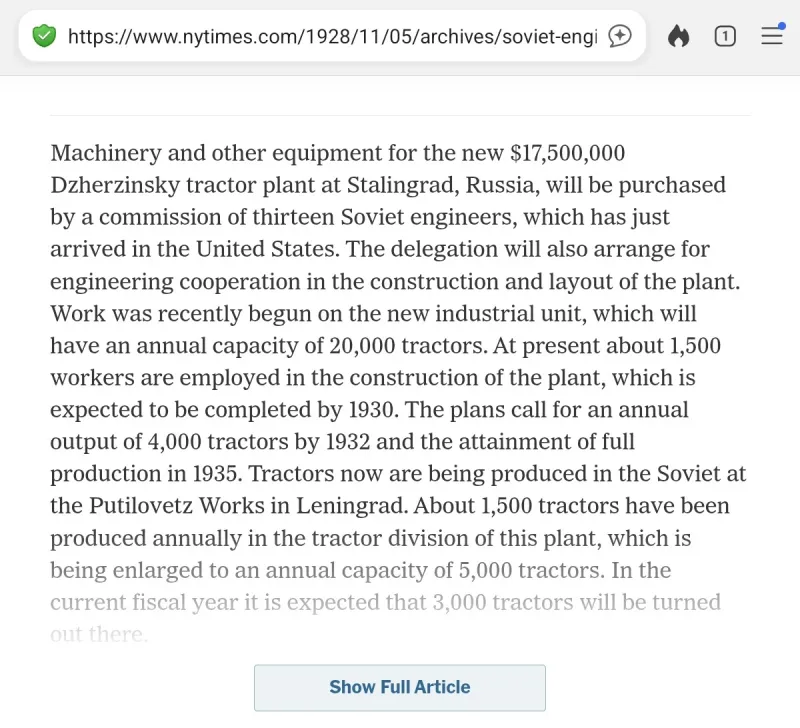Tap the green privacy shield icon
The height and width of the screenshot is (728, 800).
(44, 36)
